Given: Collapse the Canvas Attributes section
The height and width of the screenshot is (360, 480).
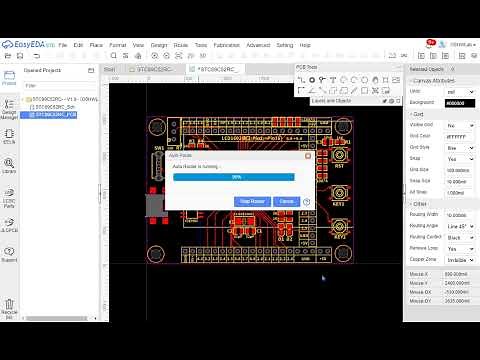Looking at the screenshot, I should pyautogui.click(x=432, y=81).
